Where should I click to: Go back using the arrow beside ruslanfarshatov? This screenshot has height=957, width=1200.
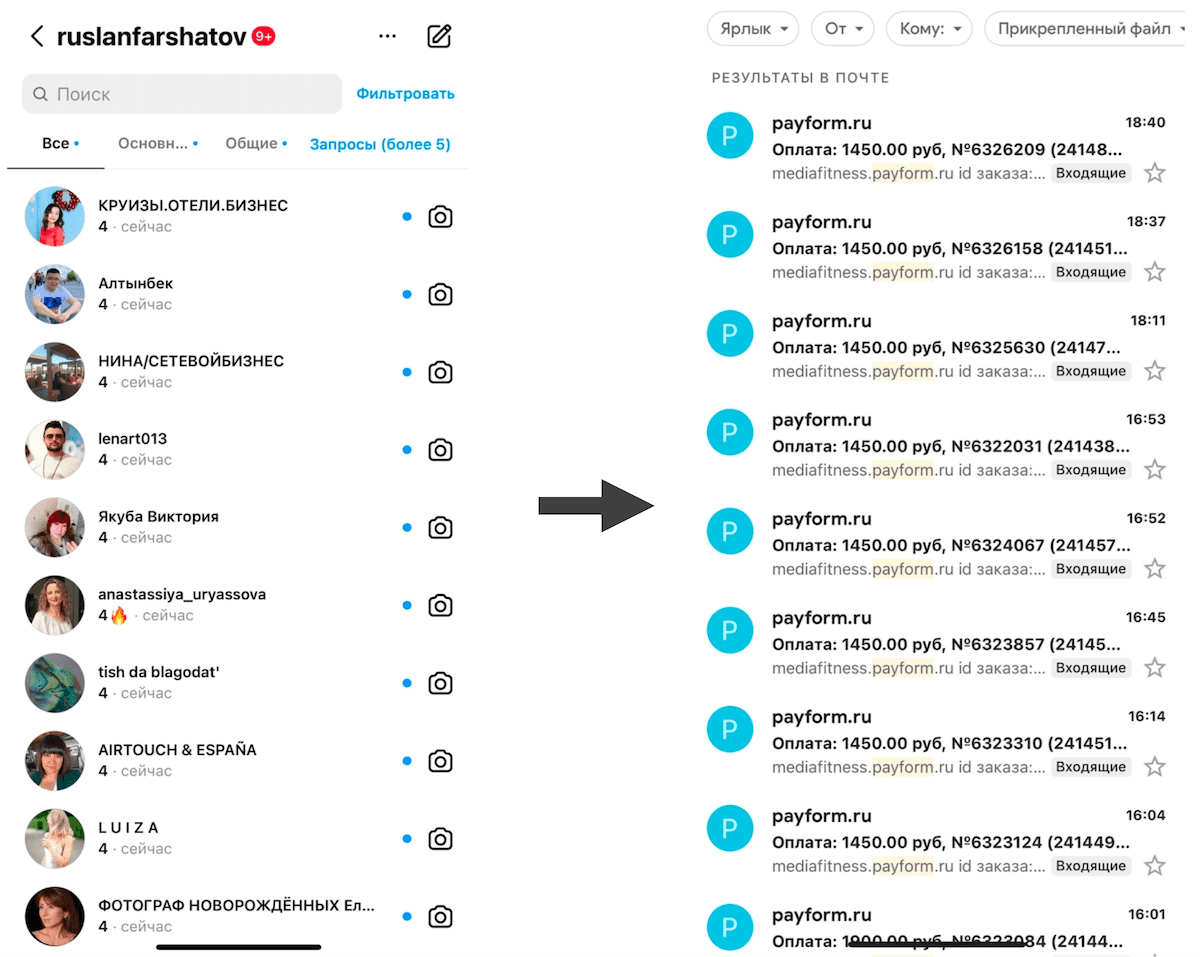(37, 37)
